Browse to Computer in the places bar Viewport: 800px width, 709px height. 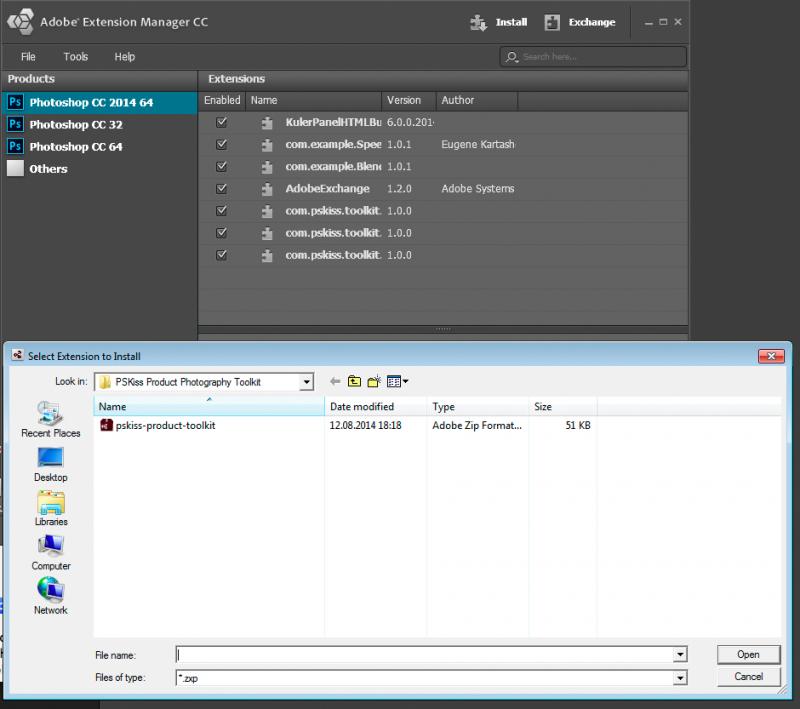pos(51,553)
